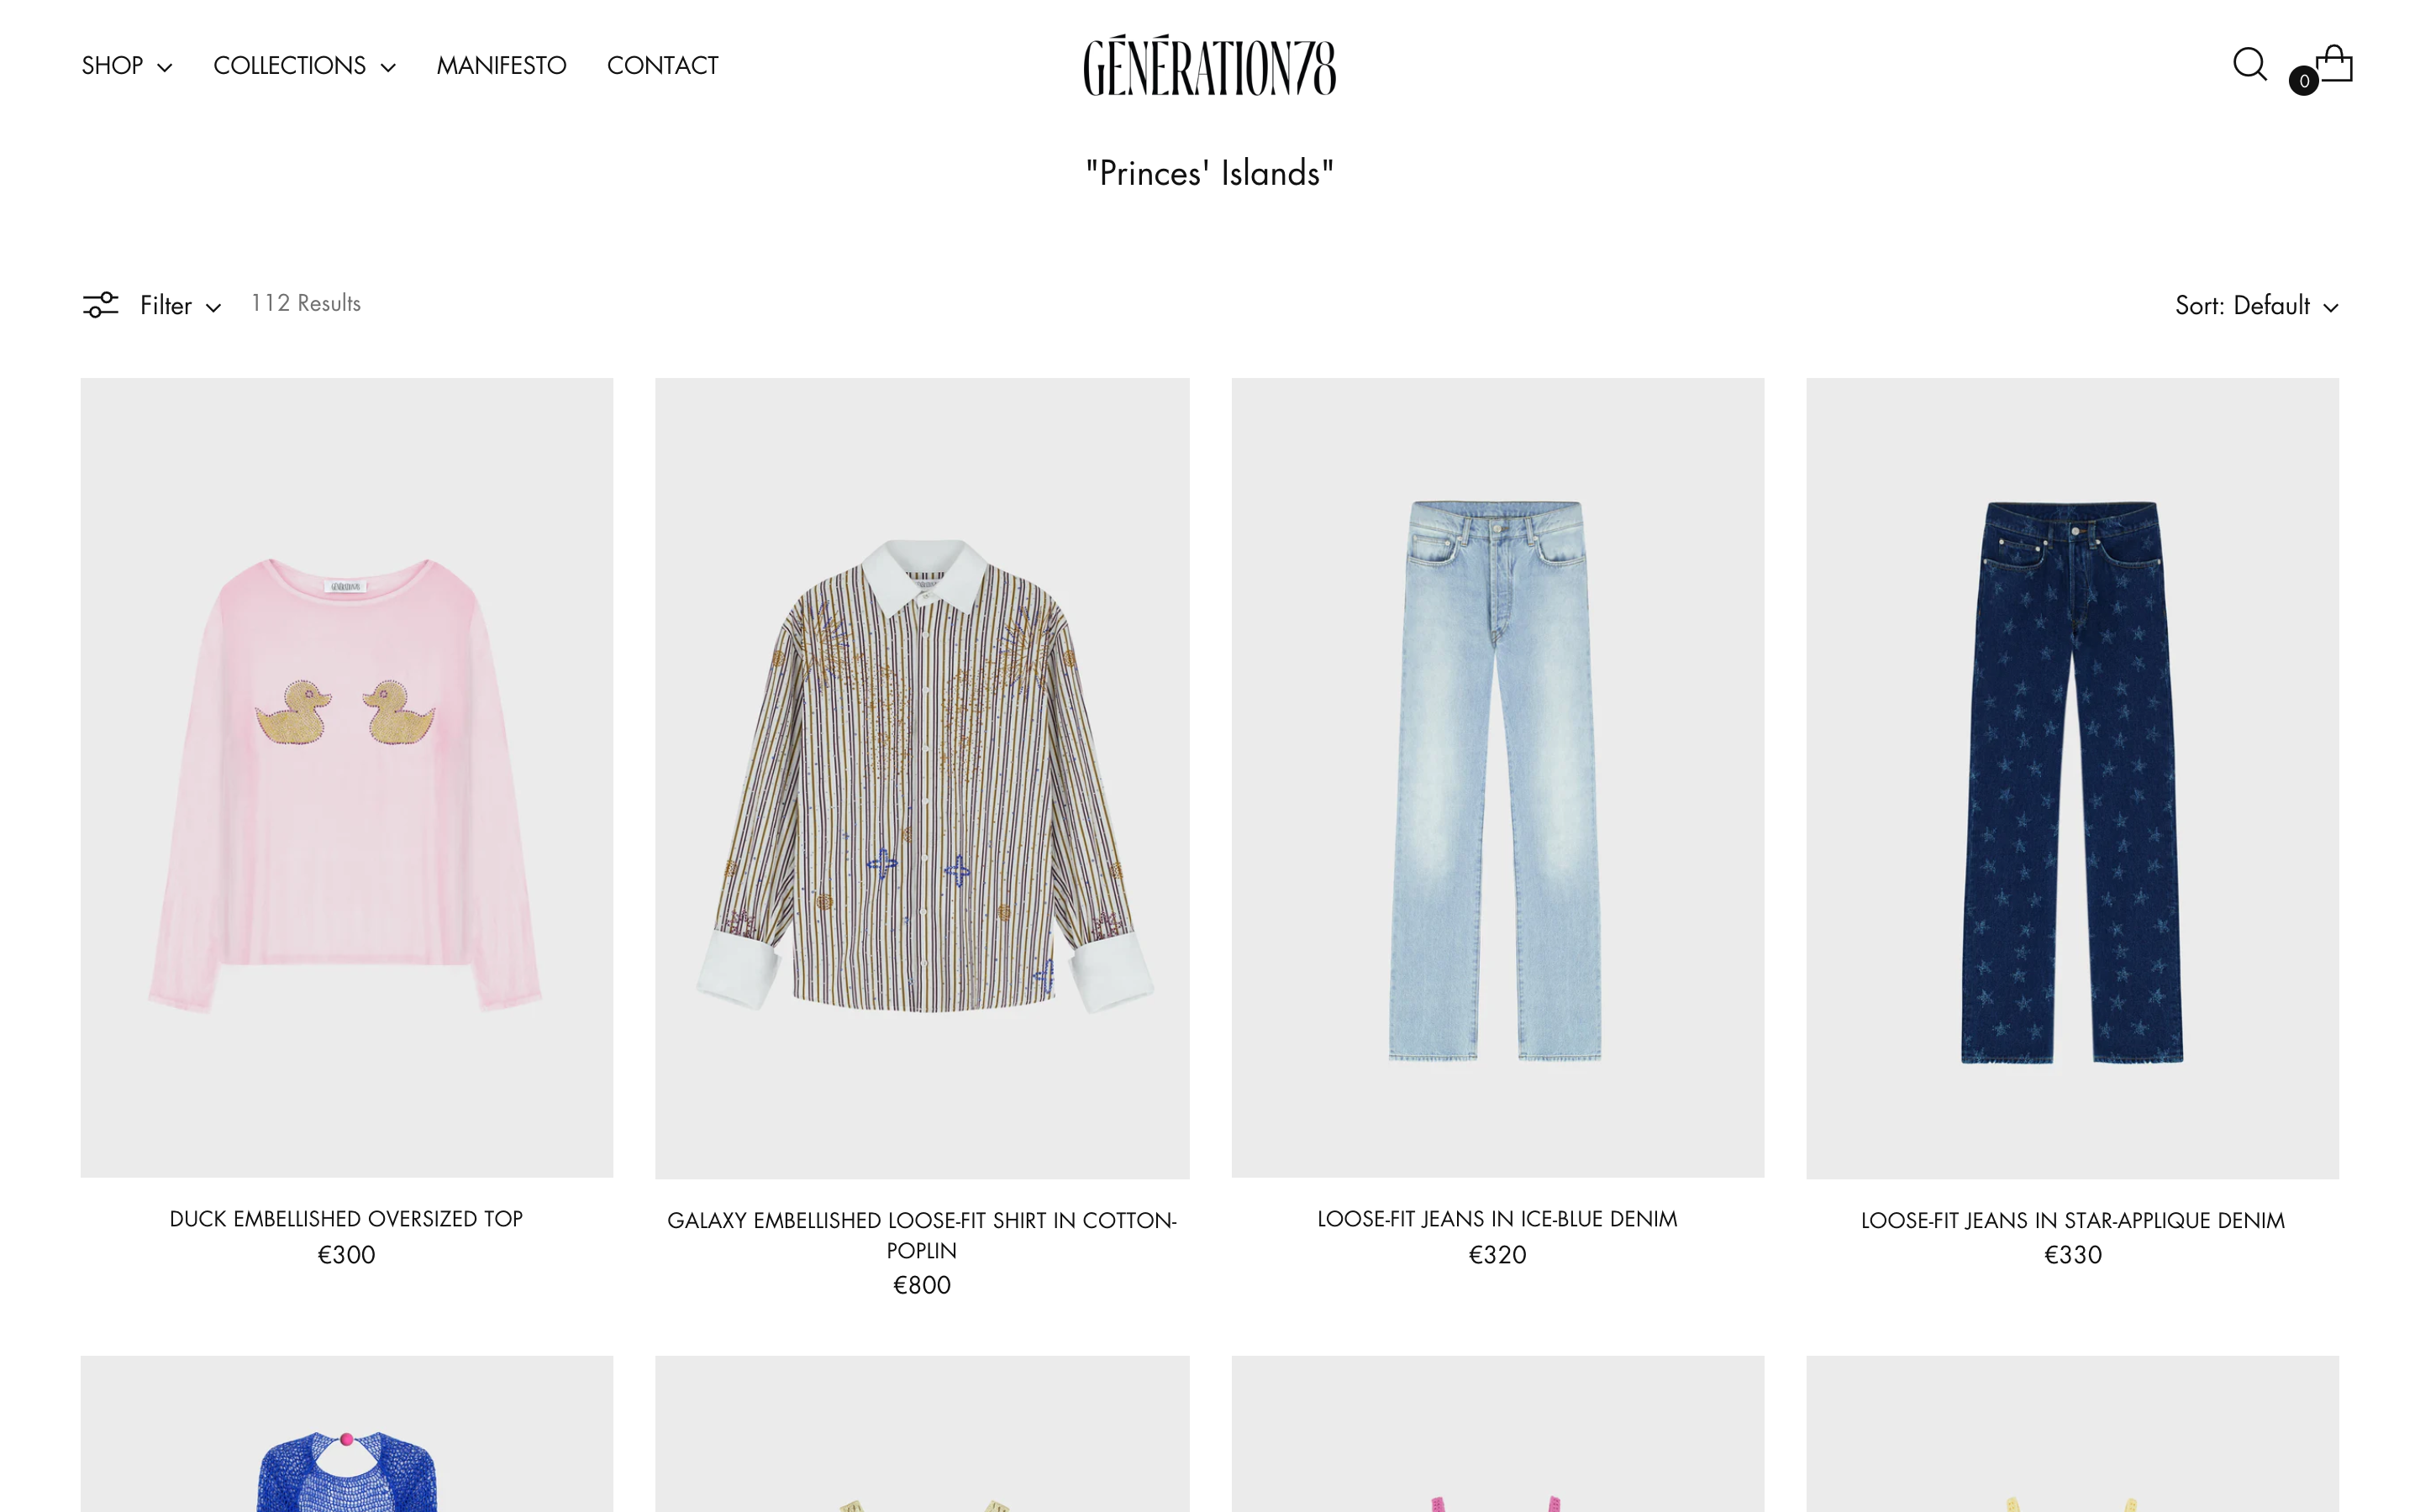Open Duck Embellished Oversized Top link

point(346,1218)
